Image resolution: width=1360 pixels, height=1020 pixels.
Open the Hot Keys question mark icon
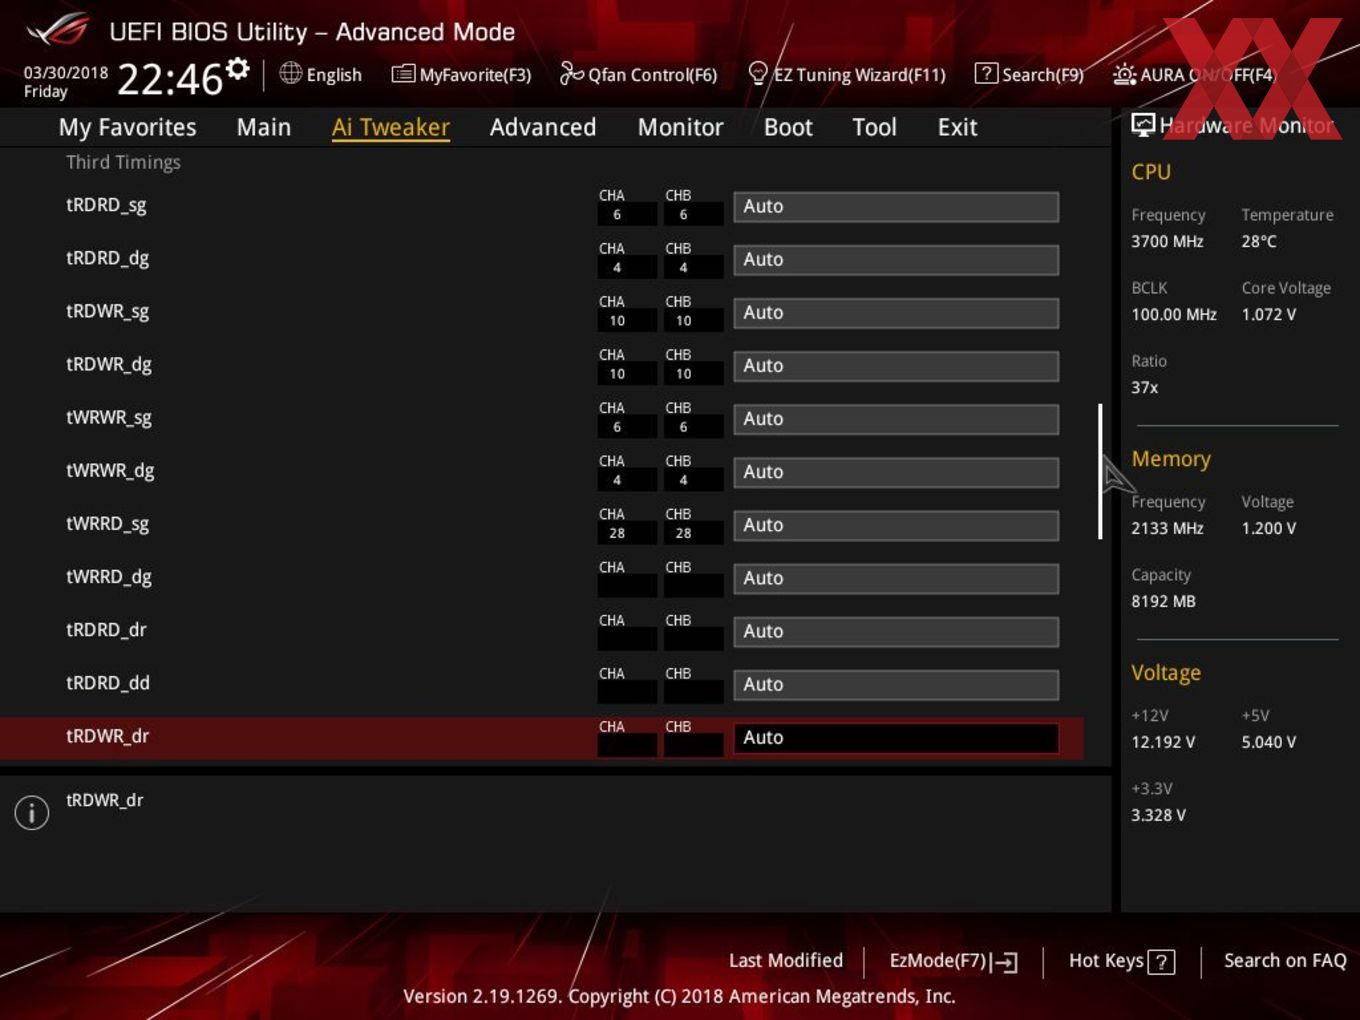pos(1161,962)
